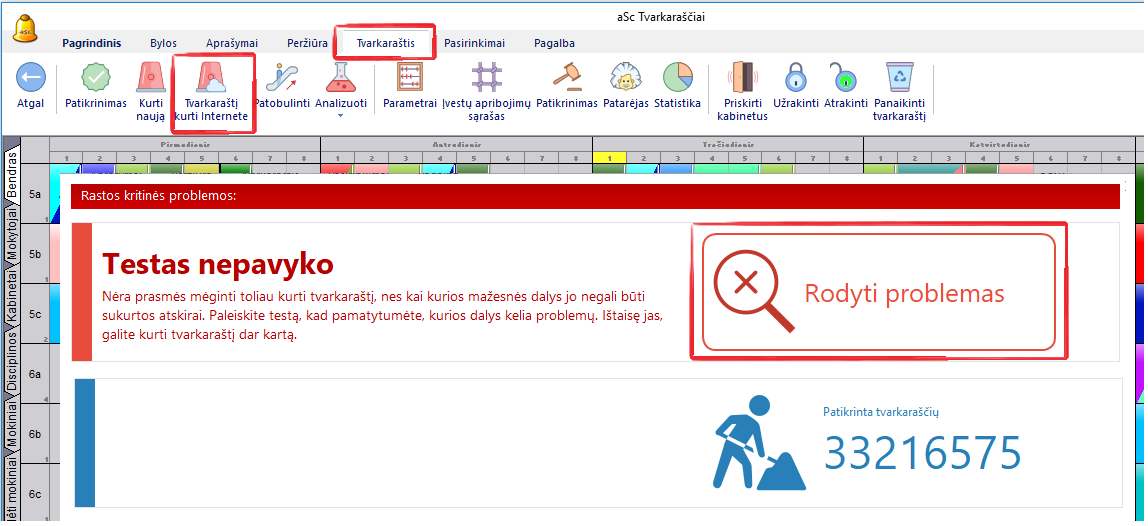This screenshot has width=1148, height=526.
Task: Start Tvarkaraštį kurti Internete
Action: pyautogui.click(x=211, y=78)
